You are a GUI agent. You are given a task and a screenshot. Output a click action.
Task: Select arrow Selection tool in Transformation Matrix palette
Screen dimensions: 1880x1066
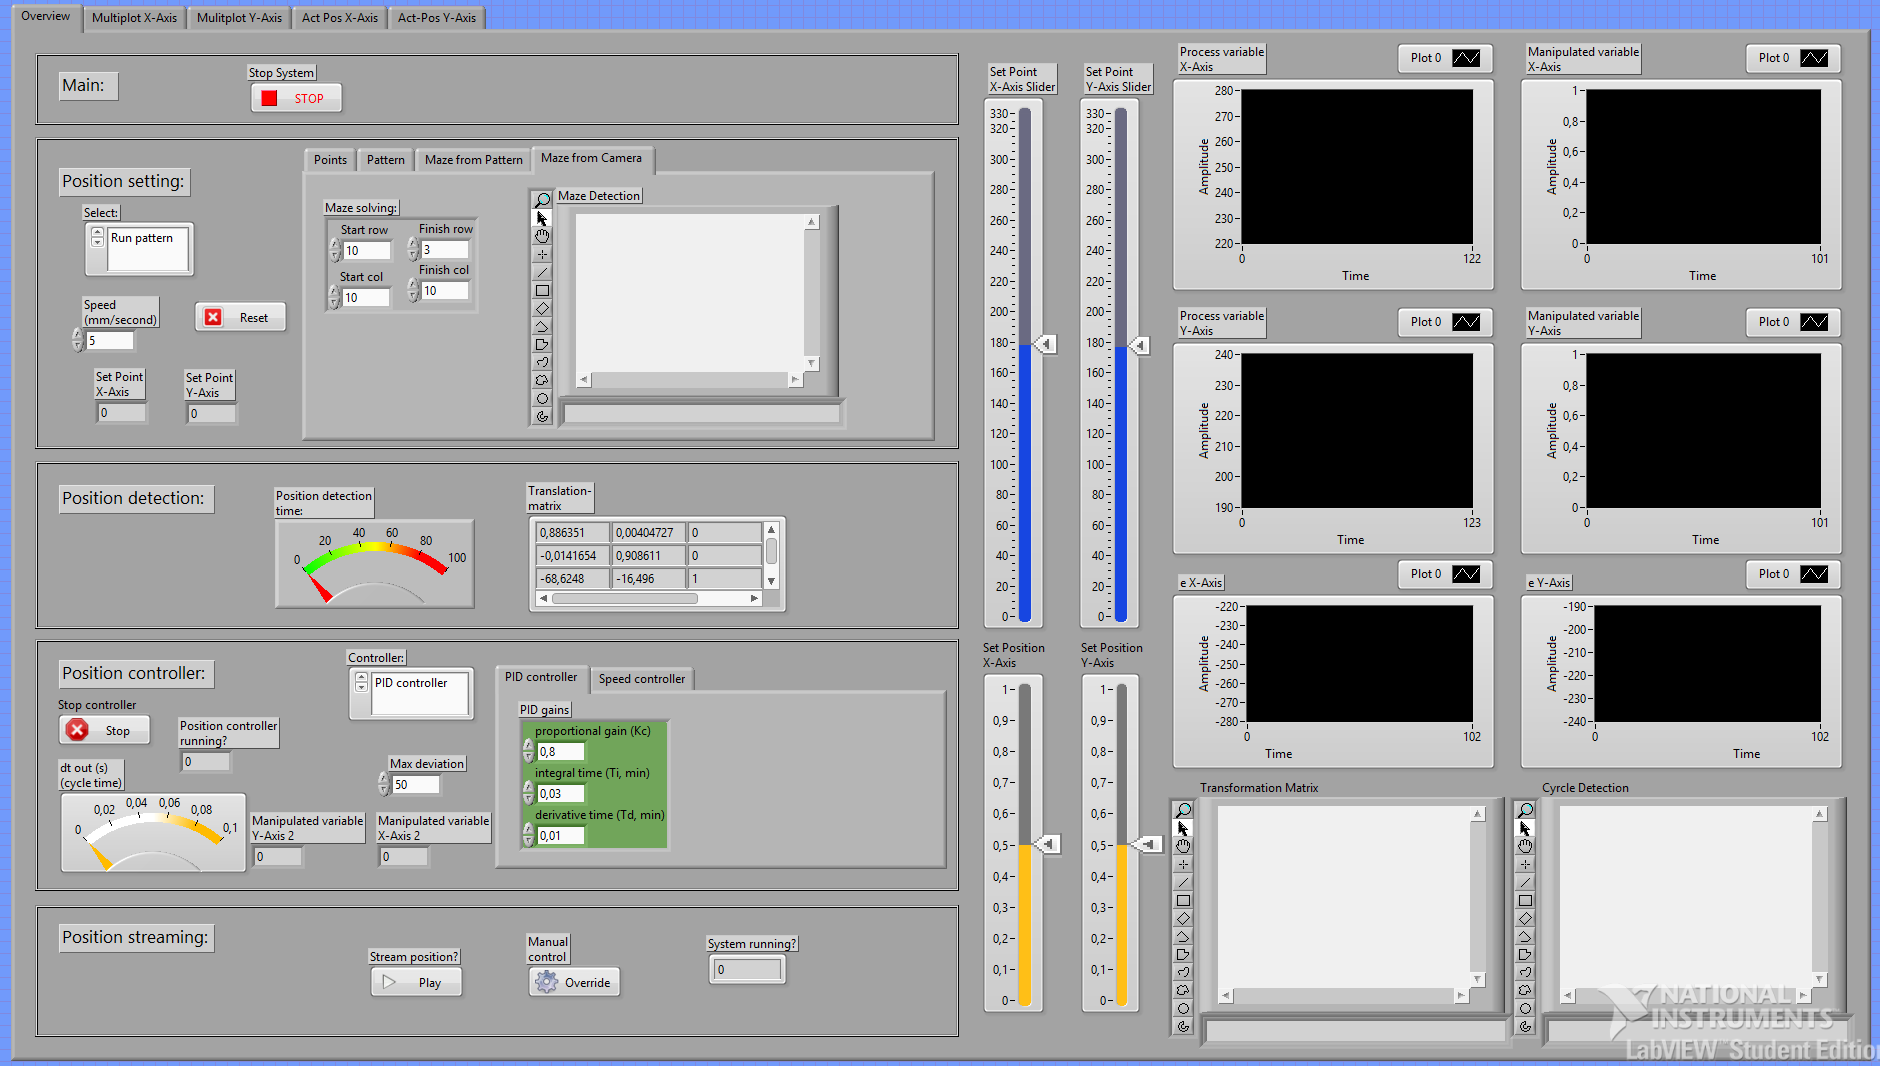click(x=1183, y=828)
